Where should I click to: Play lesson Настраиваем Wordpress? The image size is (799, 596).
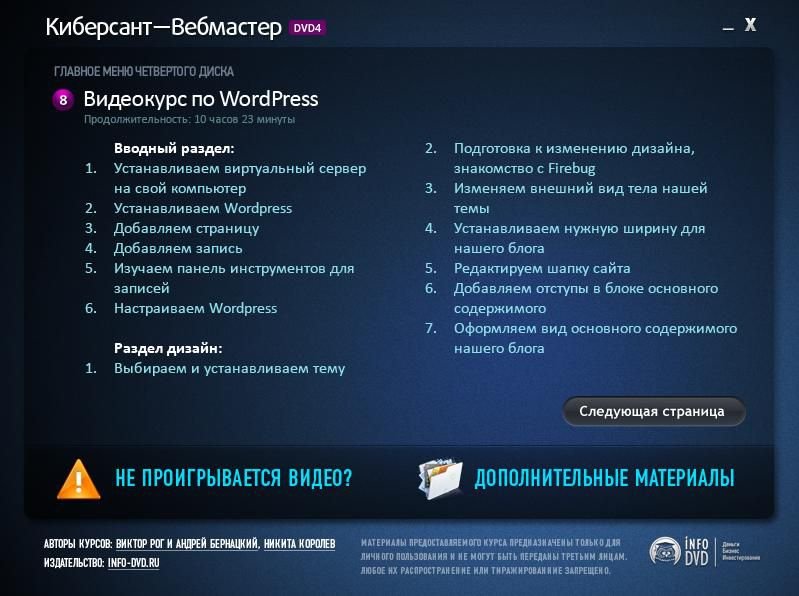pos(196,308)
